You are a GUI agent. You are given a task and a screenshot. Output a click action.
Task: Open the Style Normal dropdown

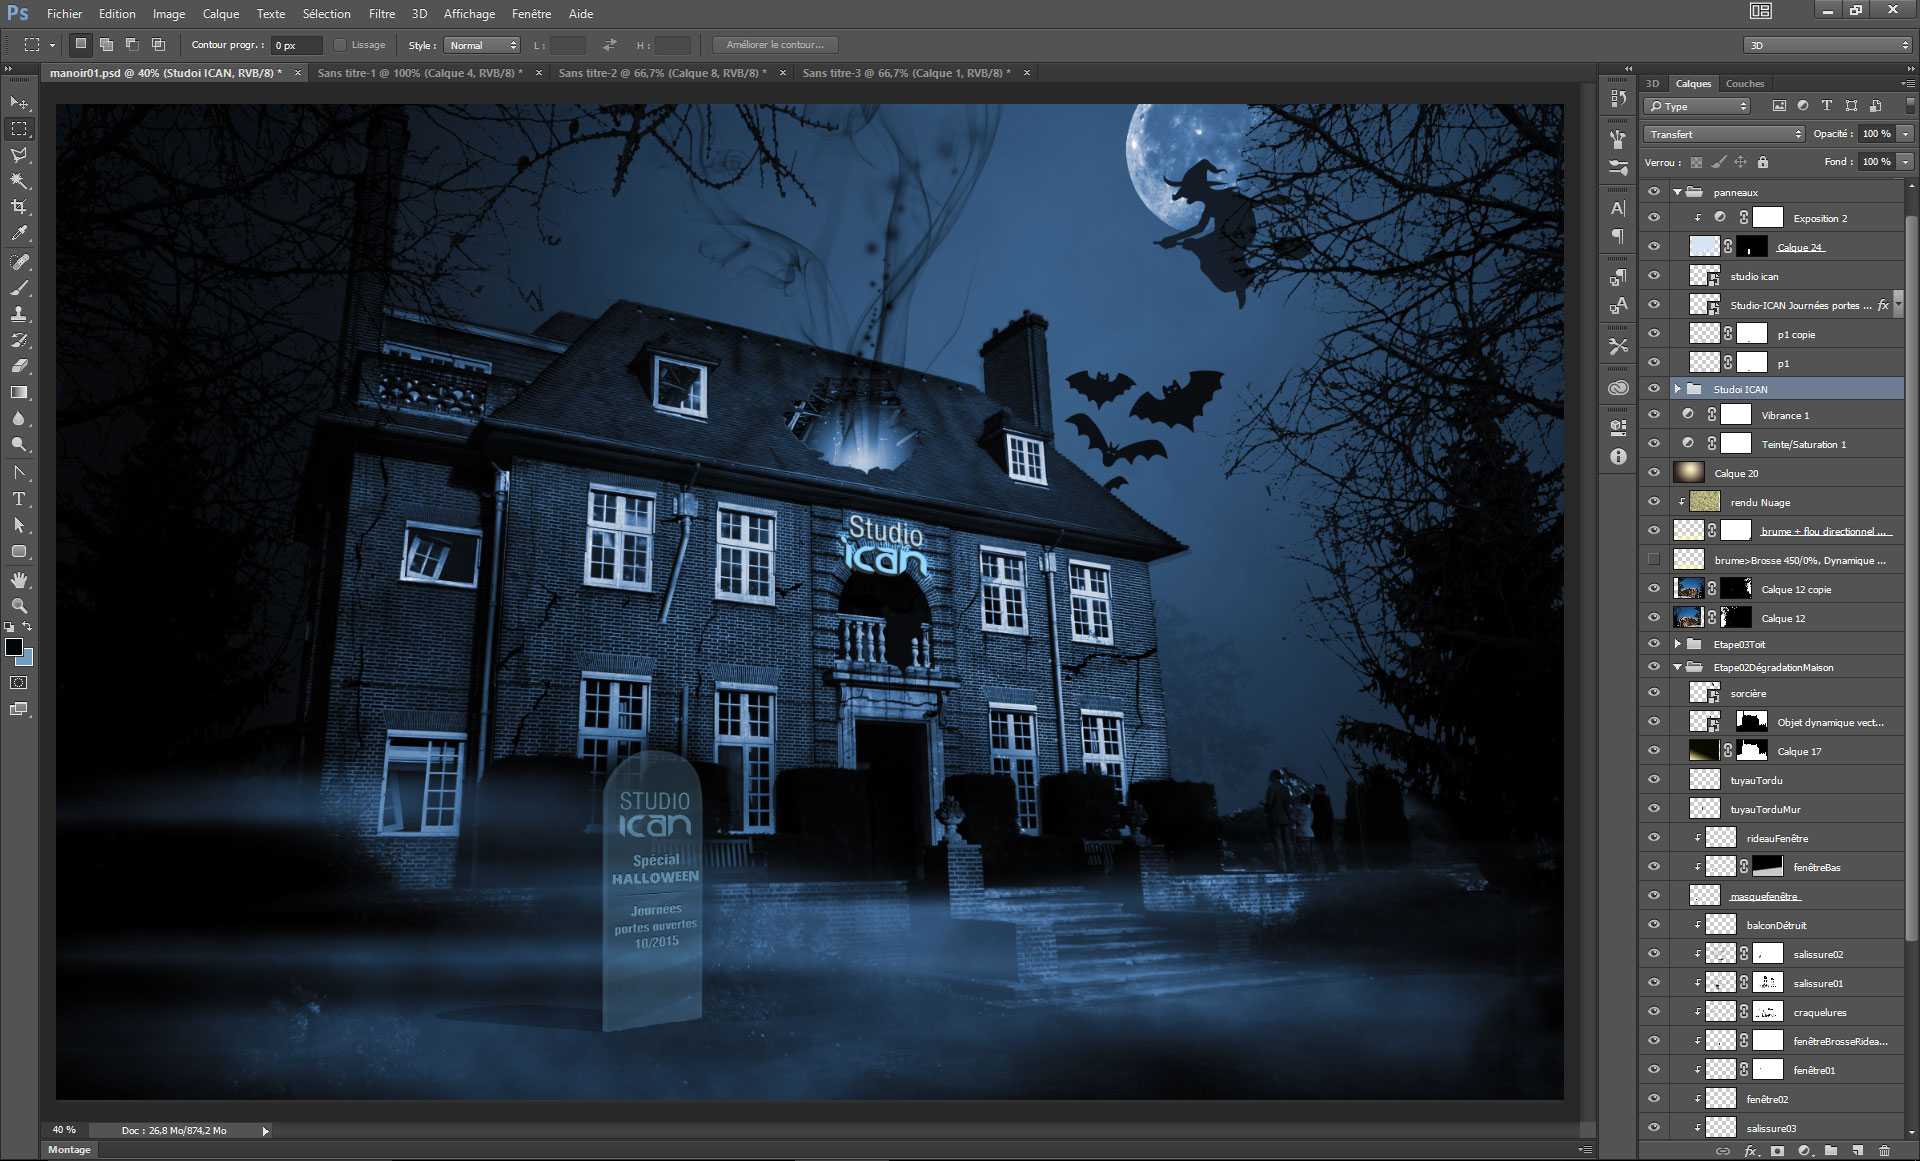482,45
